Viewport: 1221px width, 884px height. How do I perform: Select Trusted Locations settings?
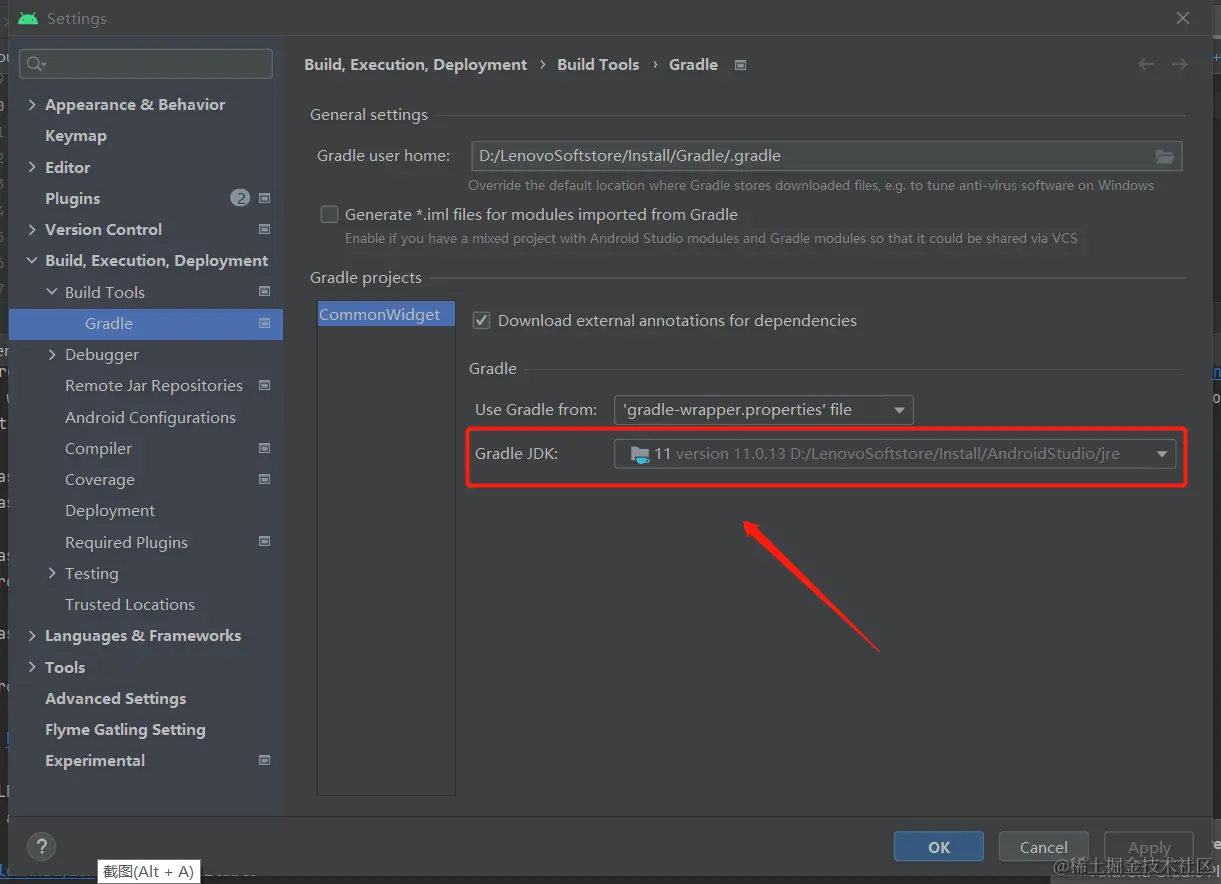pyautogui.click(x=130, y=604)
